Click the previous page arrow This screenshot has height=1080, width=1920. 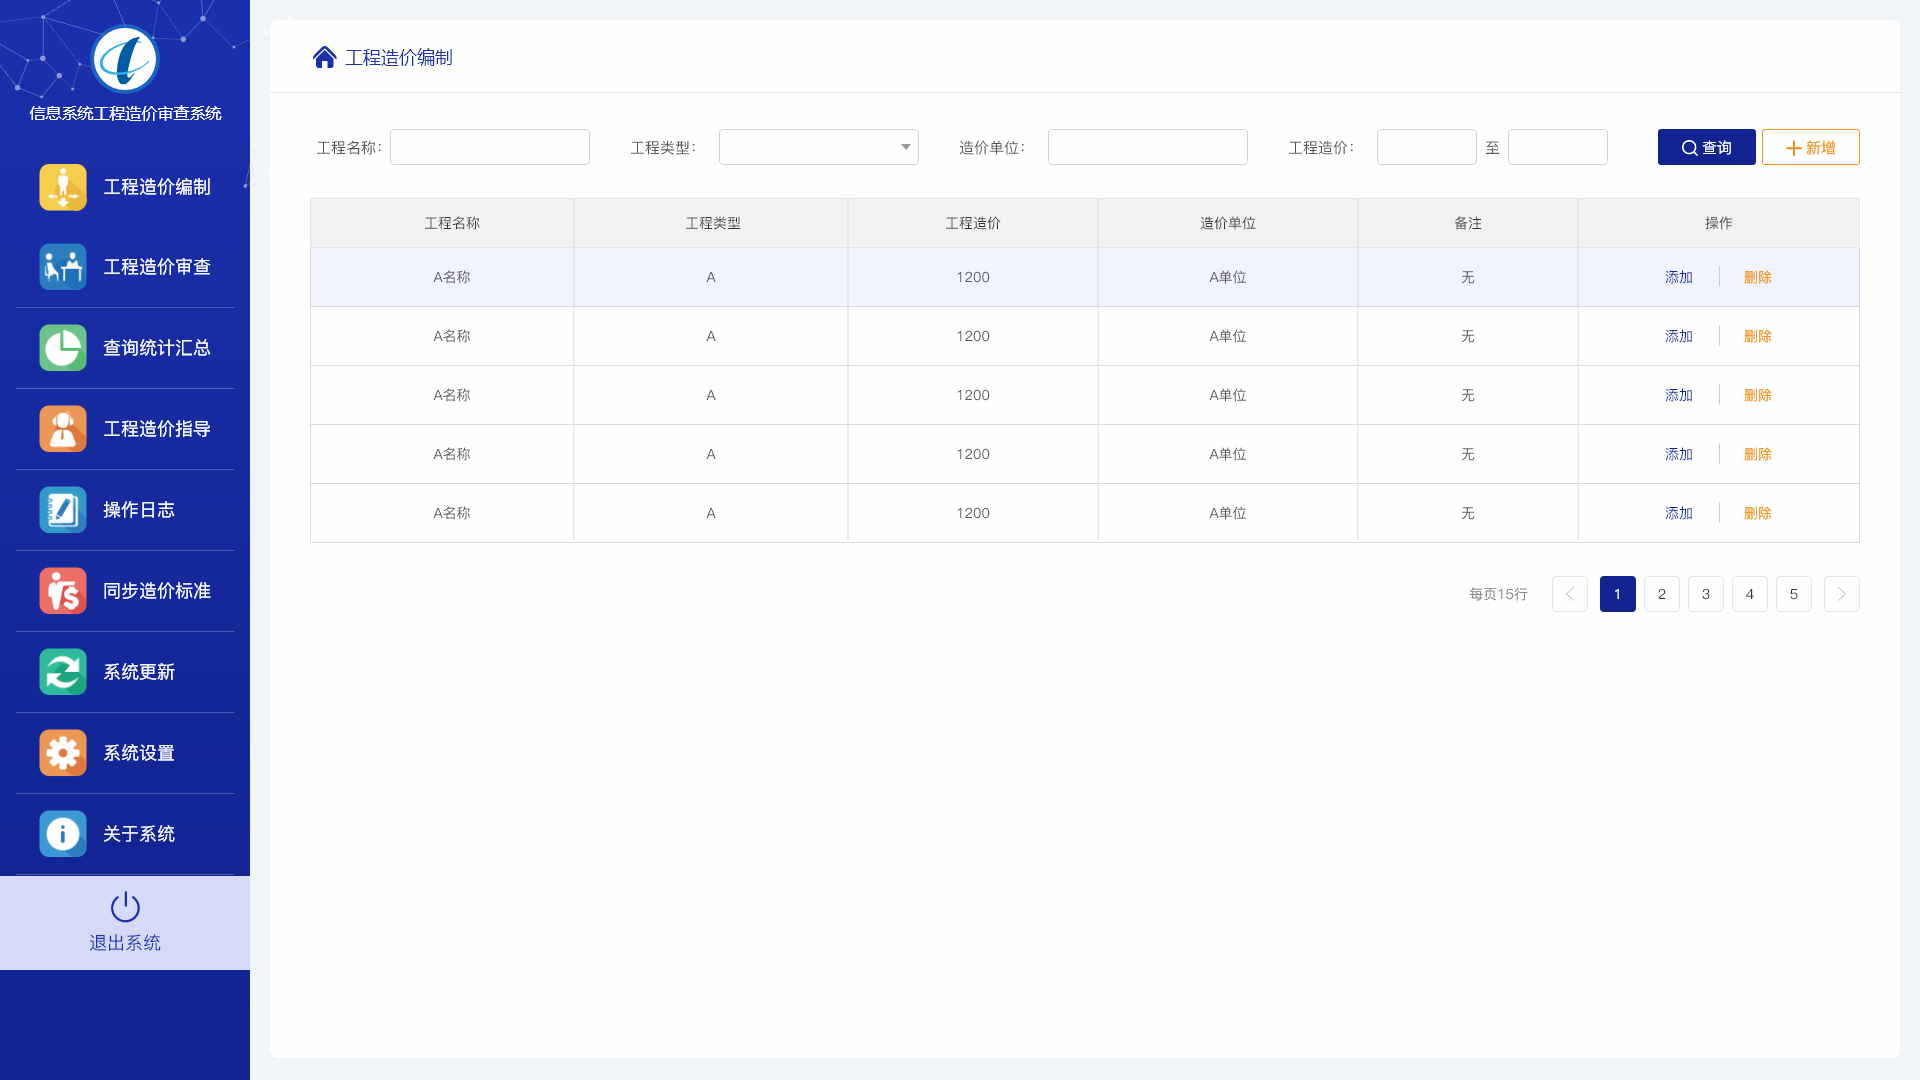1569,594
